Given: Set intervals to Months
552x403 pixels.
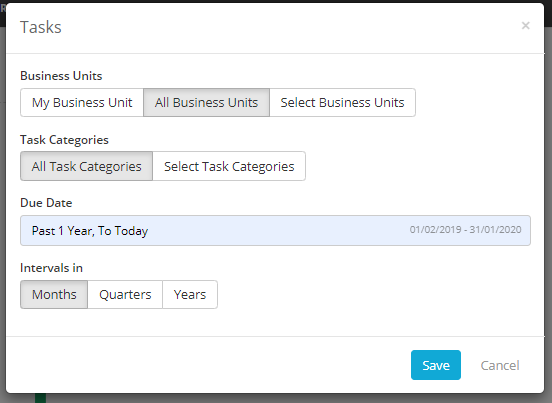Looking at the screenshot, I should (x=54, y=295).
